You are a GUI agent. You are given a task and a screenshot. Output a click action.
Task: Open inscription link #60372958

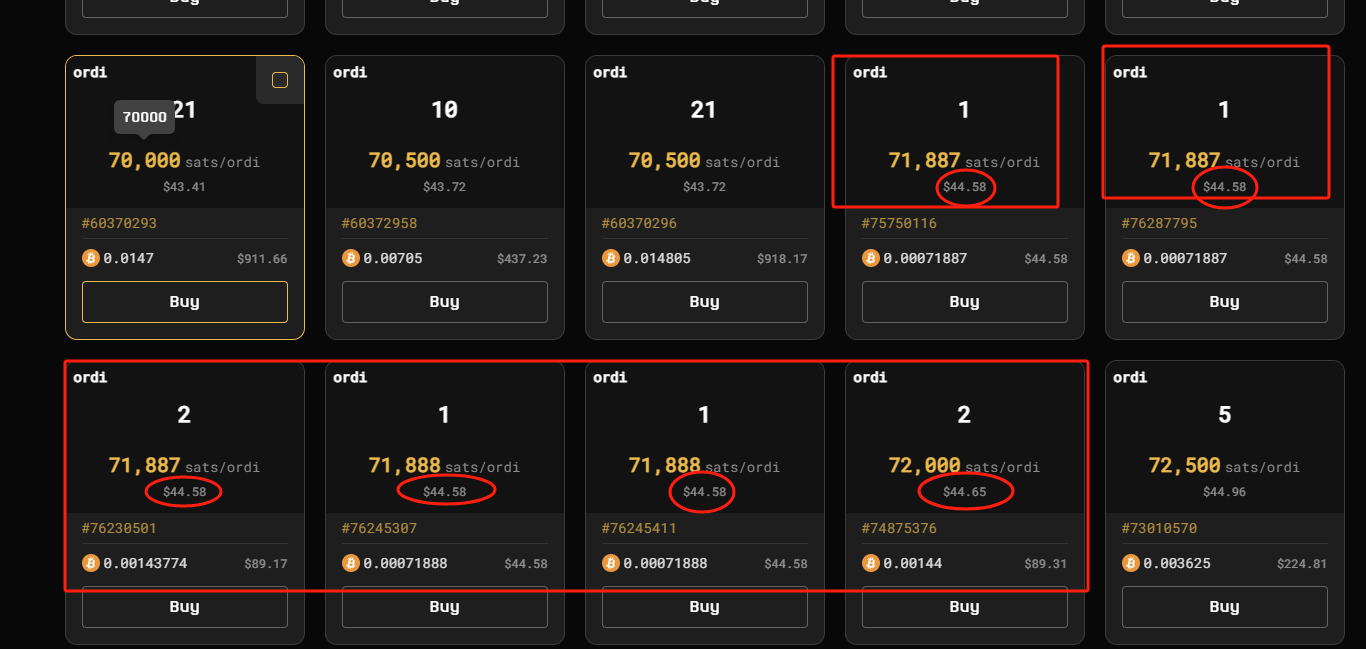[379, 223]
